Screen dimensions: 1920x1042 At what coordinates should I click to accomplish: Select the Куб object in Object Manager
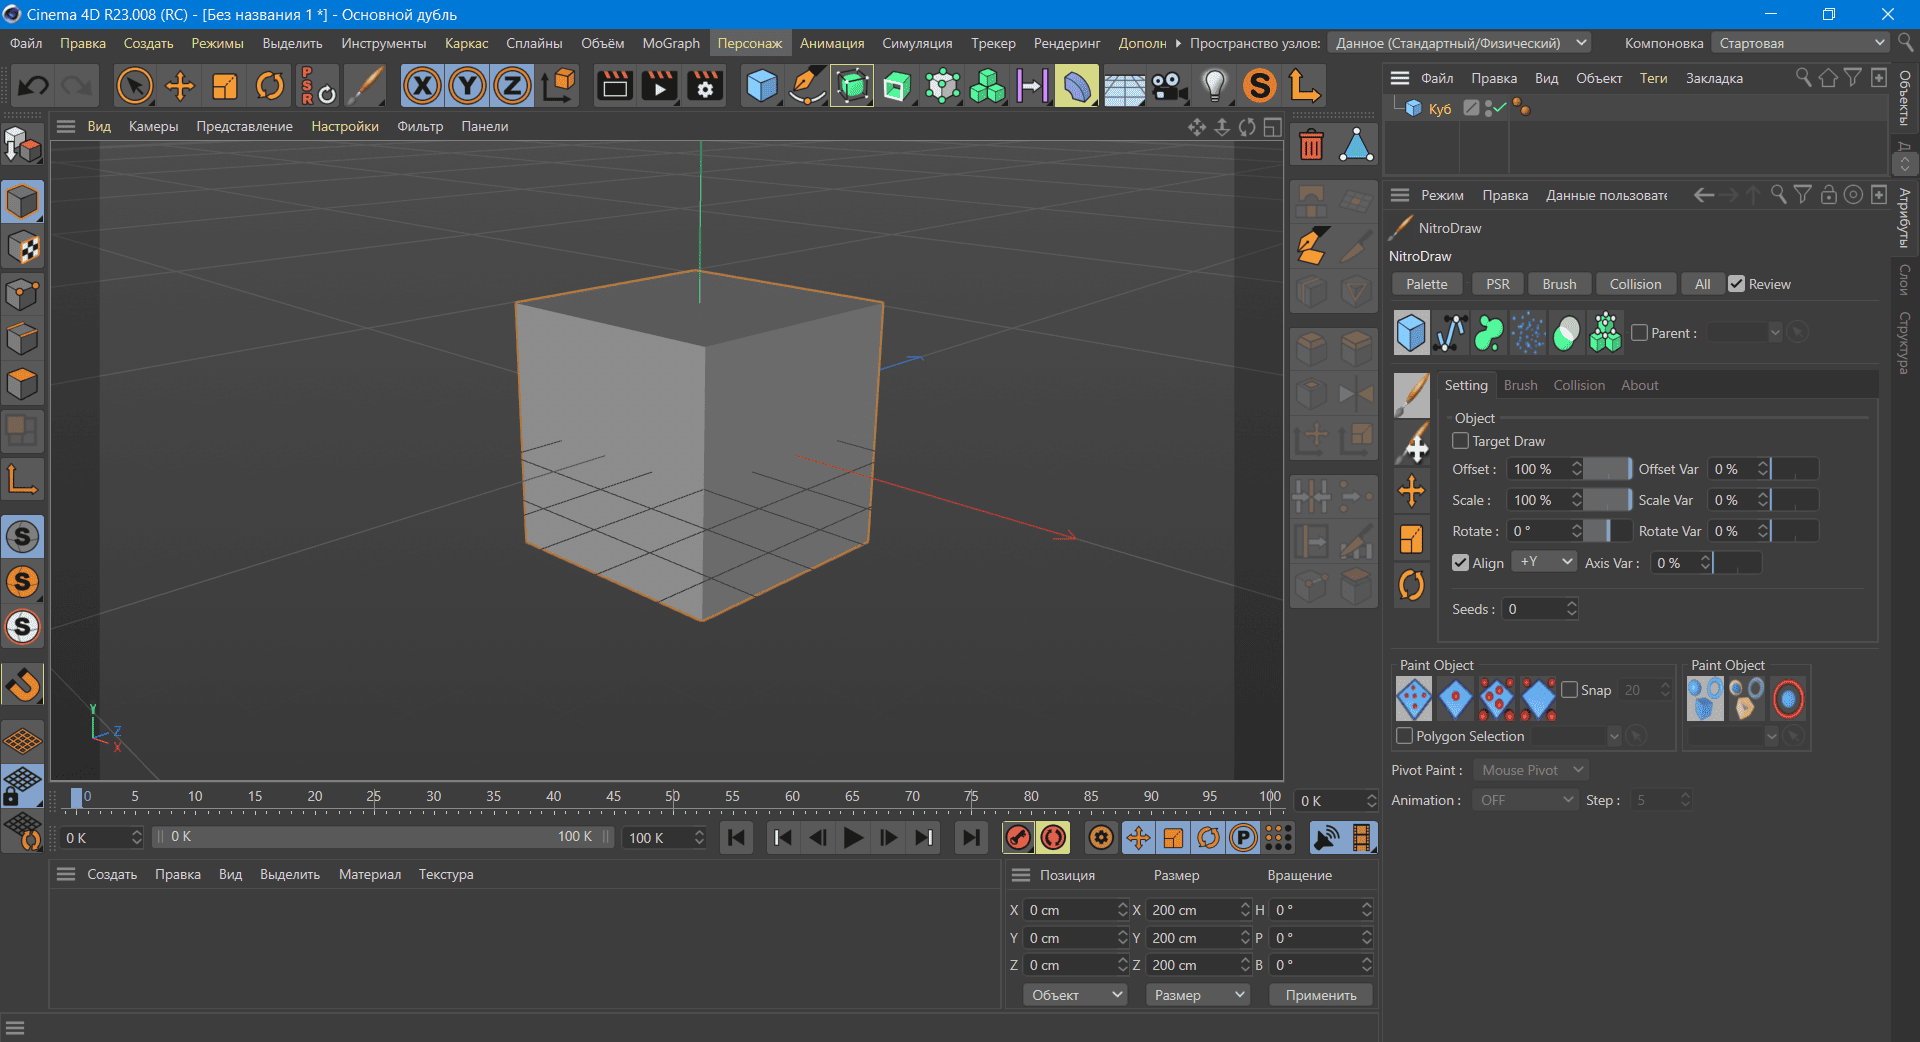pos(1439,108)
